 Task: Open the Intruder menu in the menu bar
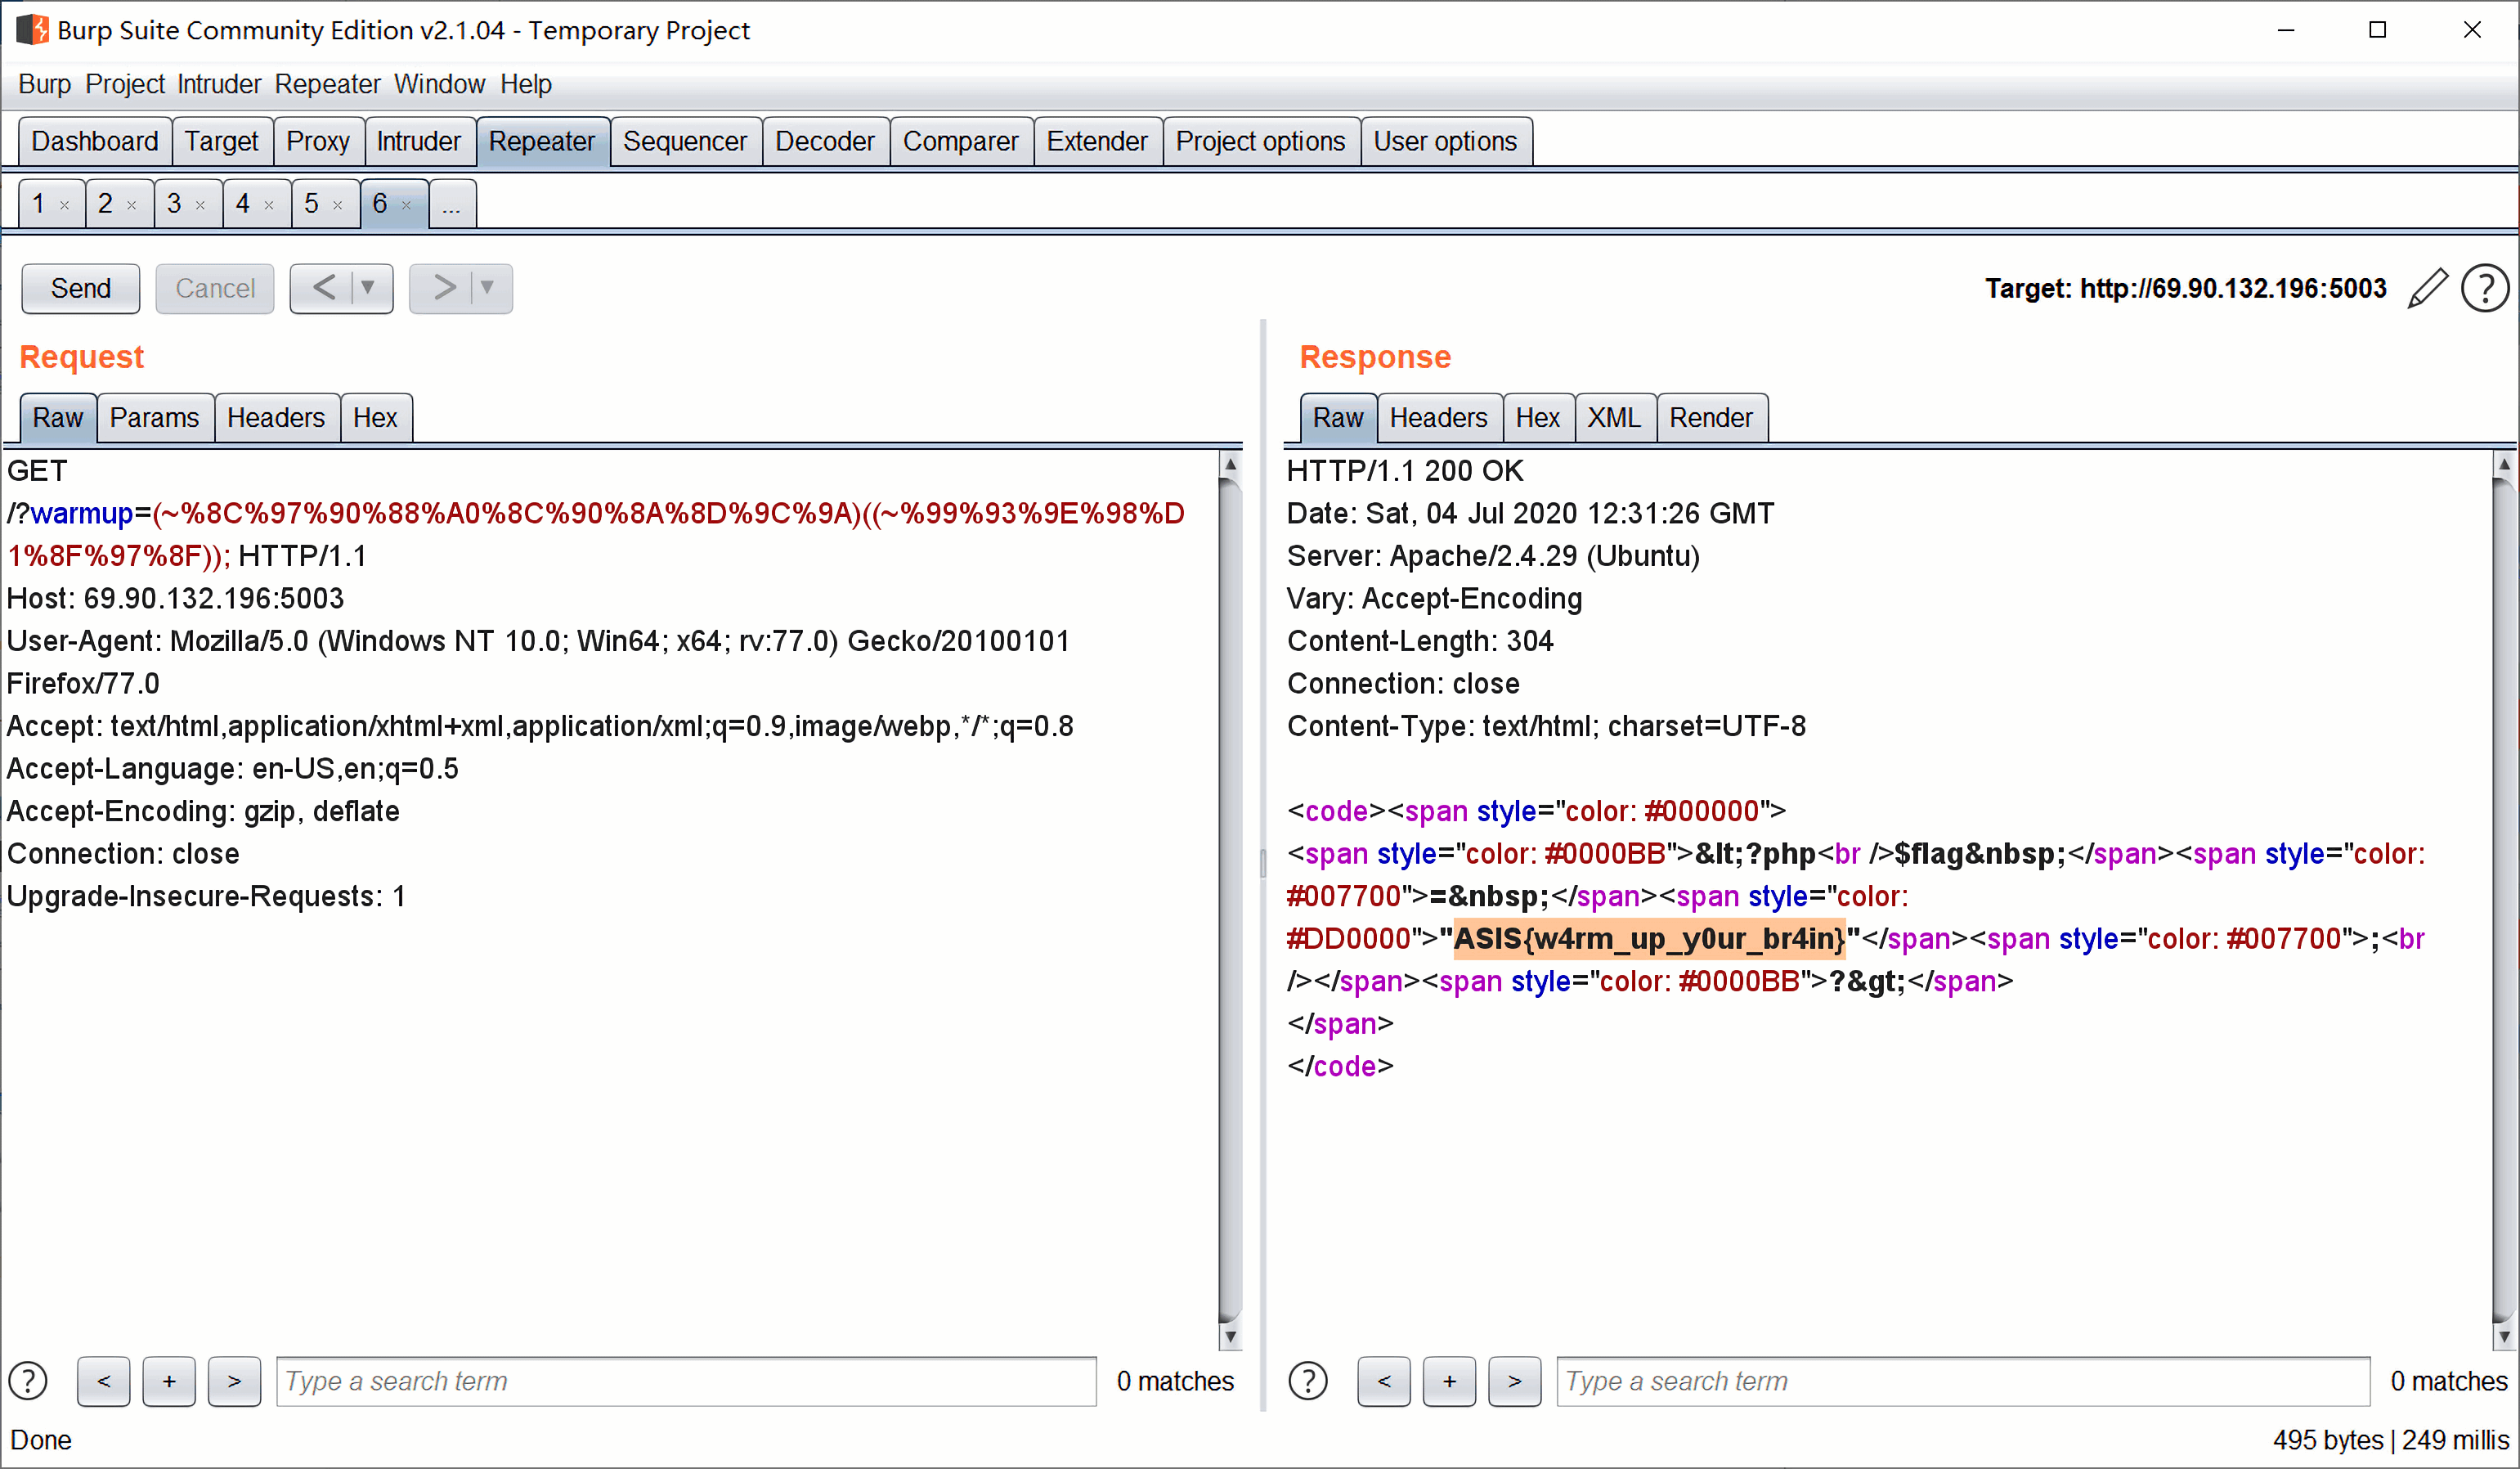click(219, 84)
